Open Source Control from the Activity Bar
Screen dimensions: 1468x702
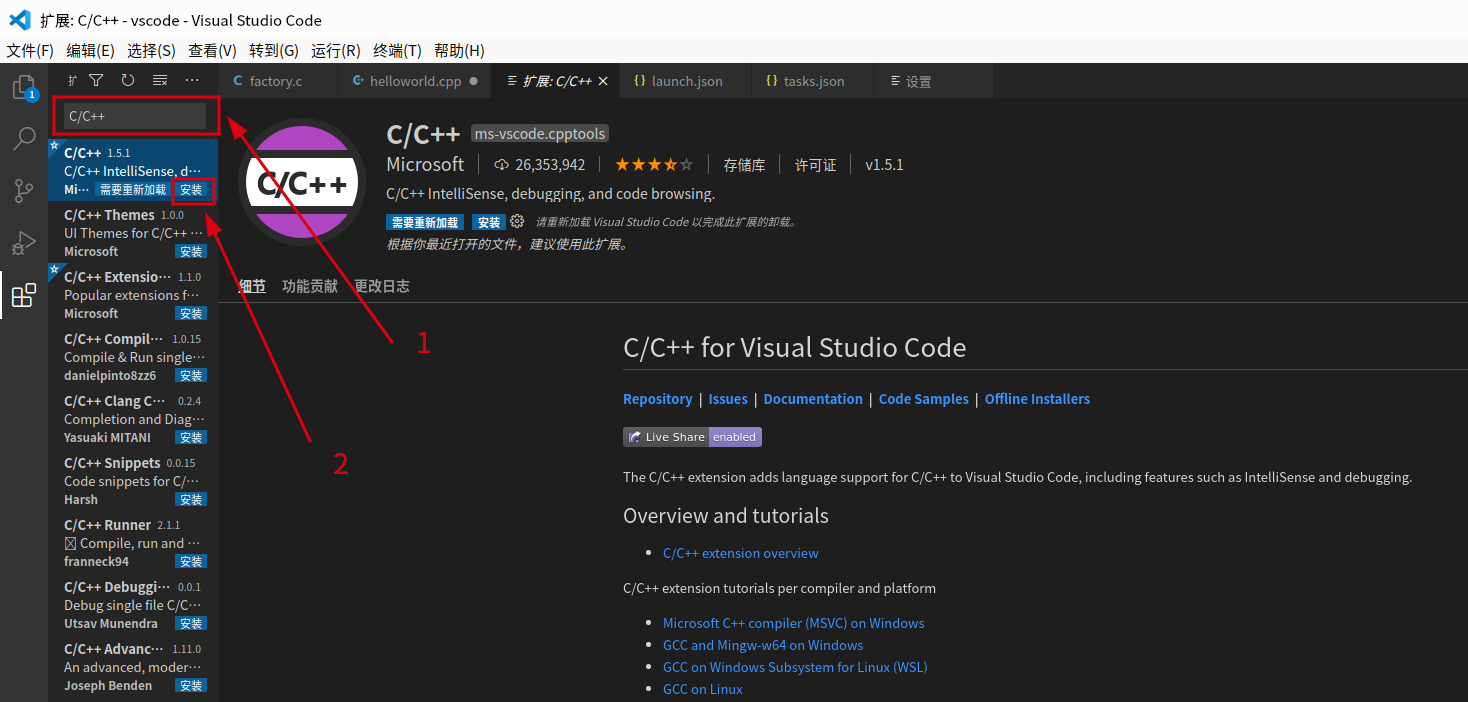[24, 191]
